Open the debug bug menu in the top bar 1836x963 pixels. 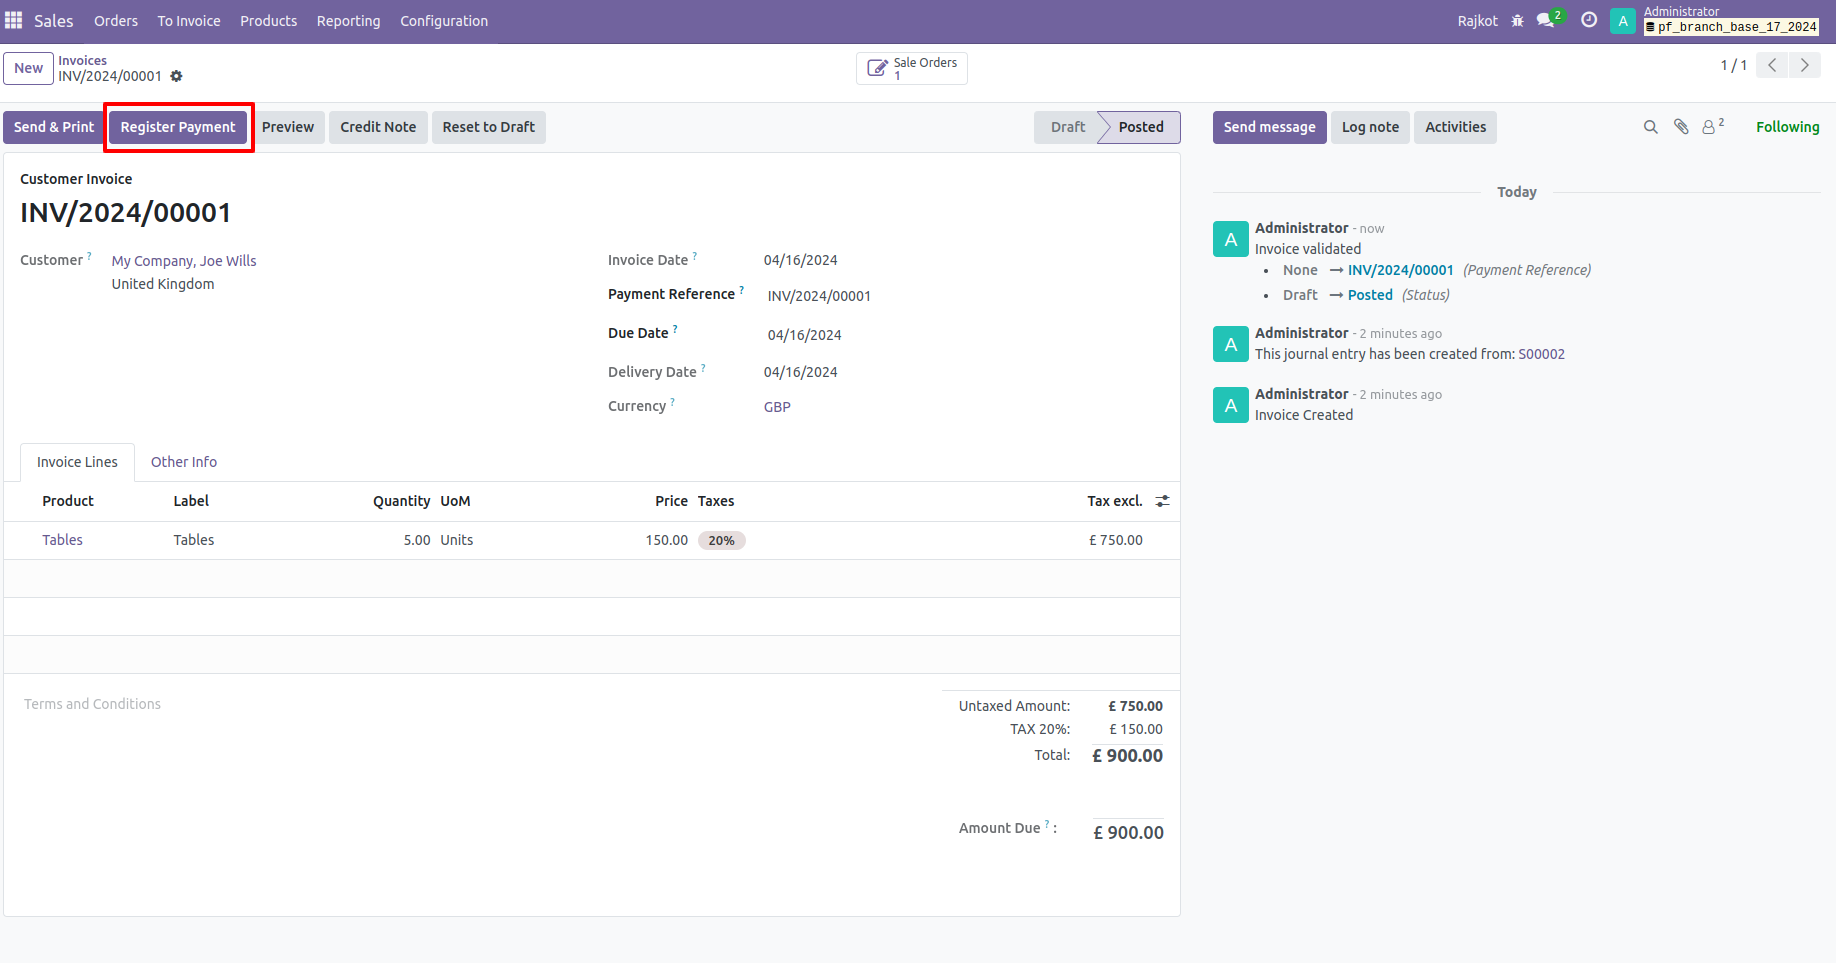click(1518, 20)
